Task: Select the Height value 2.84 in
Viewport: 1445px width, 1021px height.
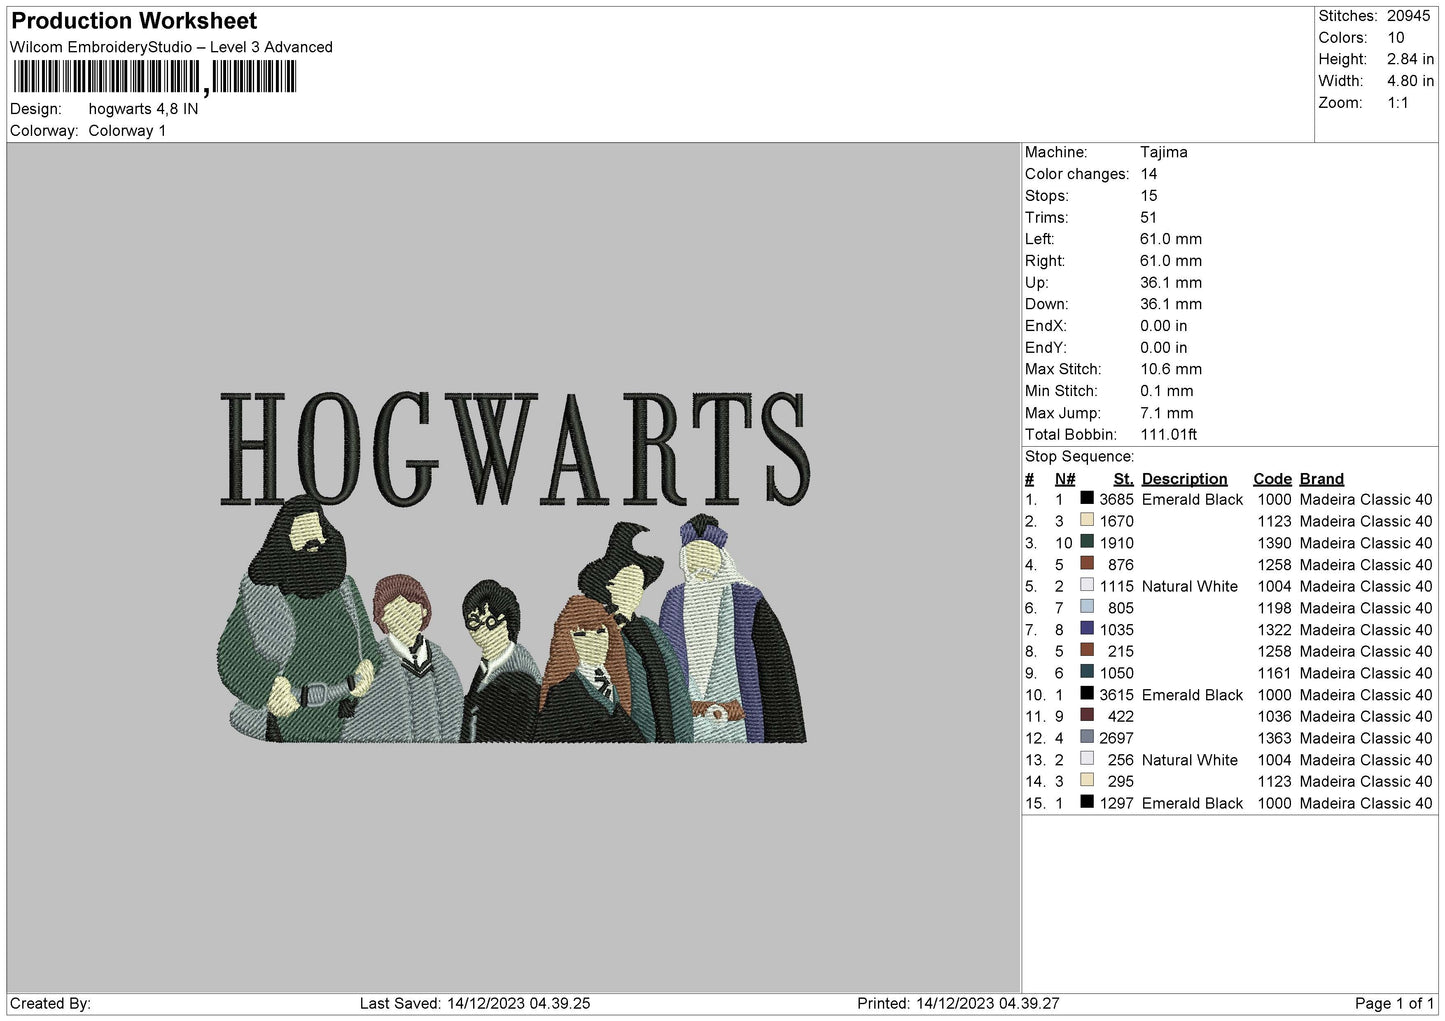Action: pyautogui.click(x=1410, y=59)
